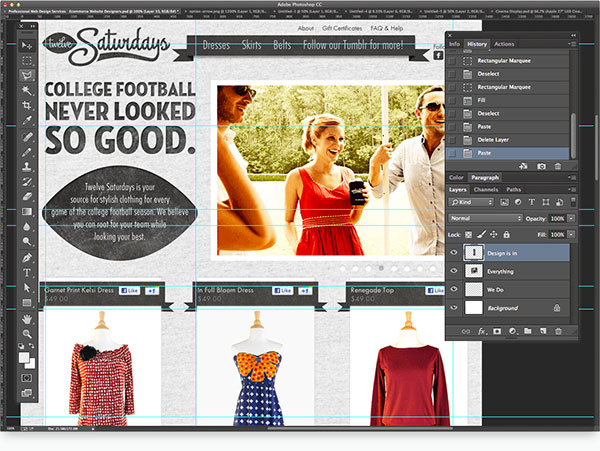This screenshot has height=451, width=600.
Task: Switch to the Actions tab
Action: 505,45
